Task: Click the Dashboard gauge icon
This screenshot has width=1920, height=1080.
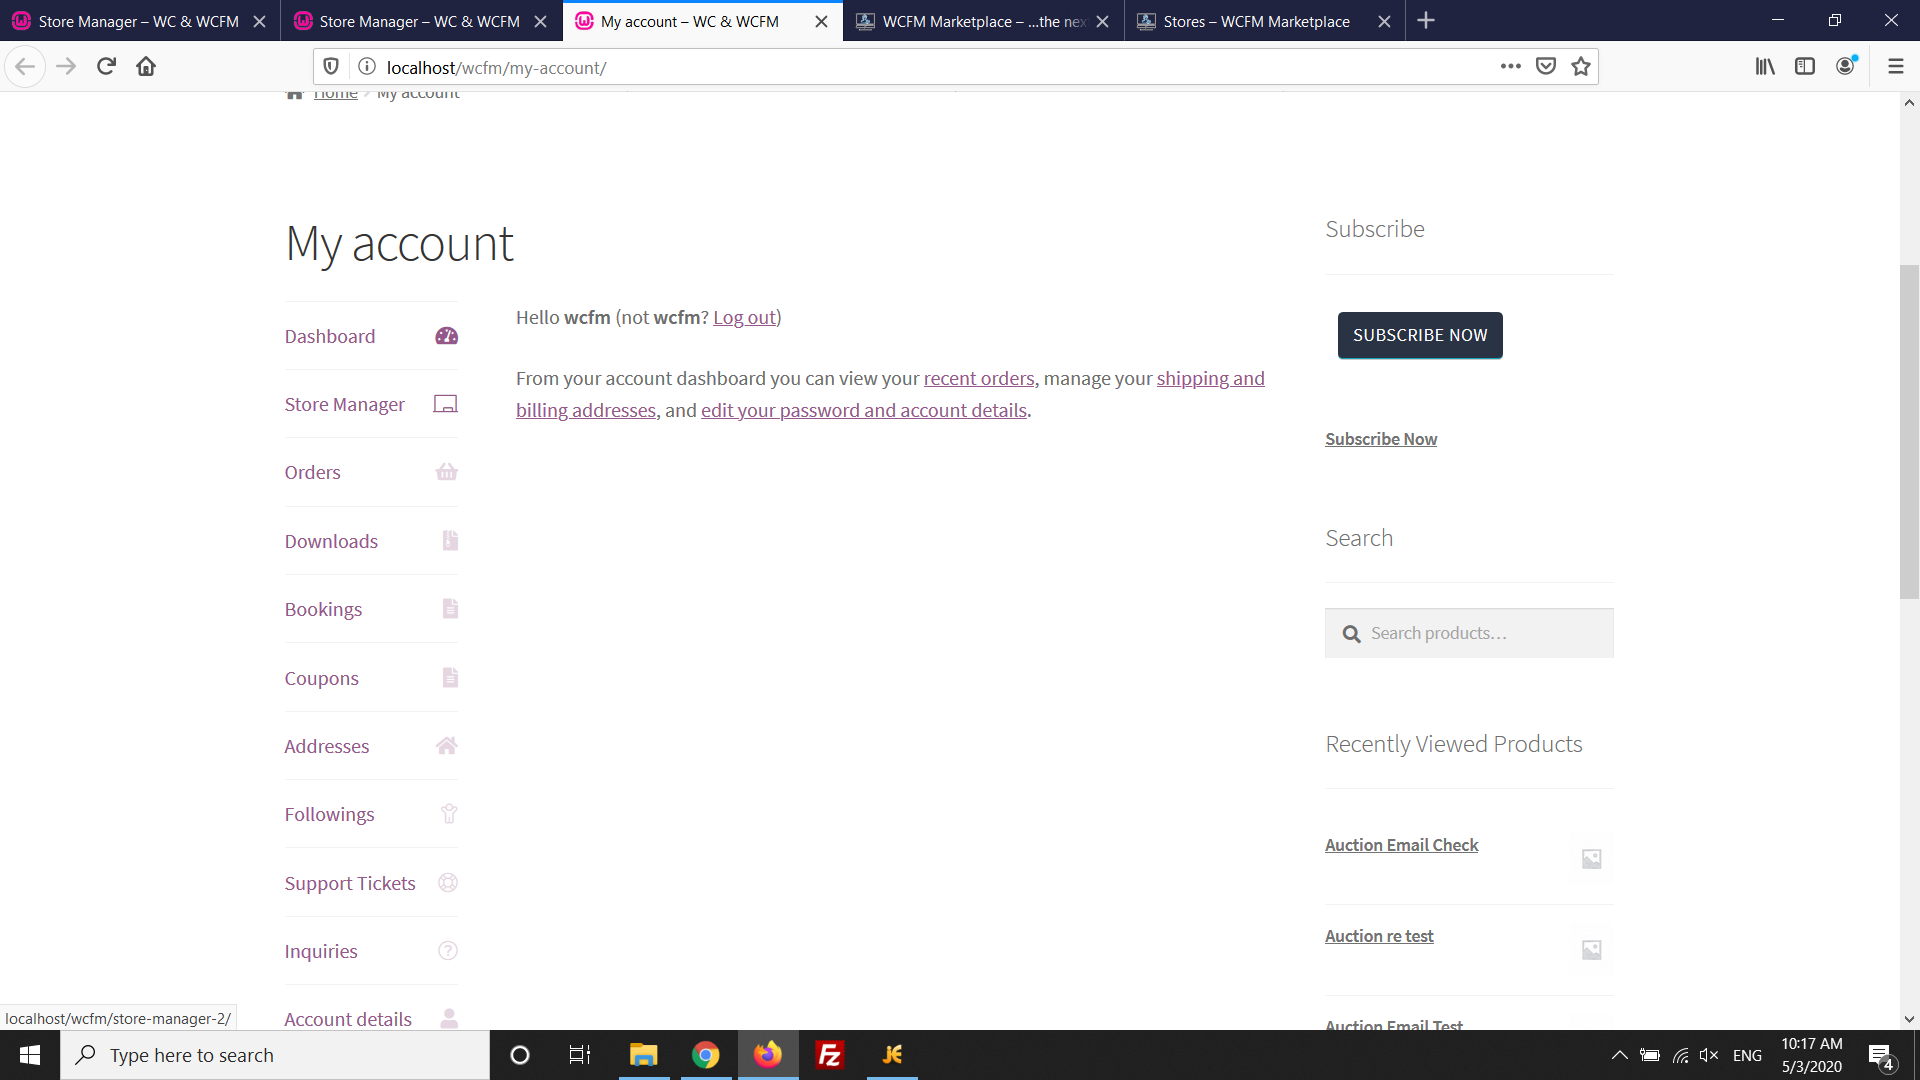Action: [x=446, y=336]
